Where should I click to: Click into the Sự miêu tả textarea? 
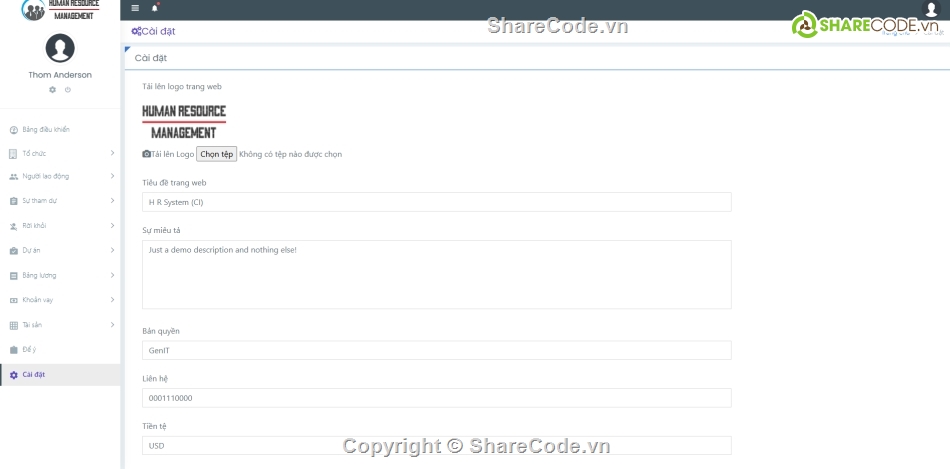[436, 274]
